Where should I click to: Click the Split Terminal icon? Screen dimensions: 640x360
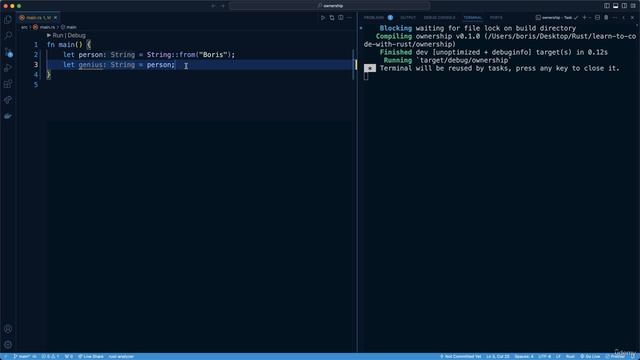click(597, 18)
